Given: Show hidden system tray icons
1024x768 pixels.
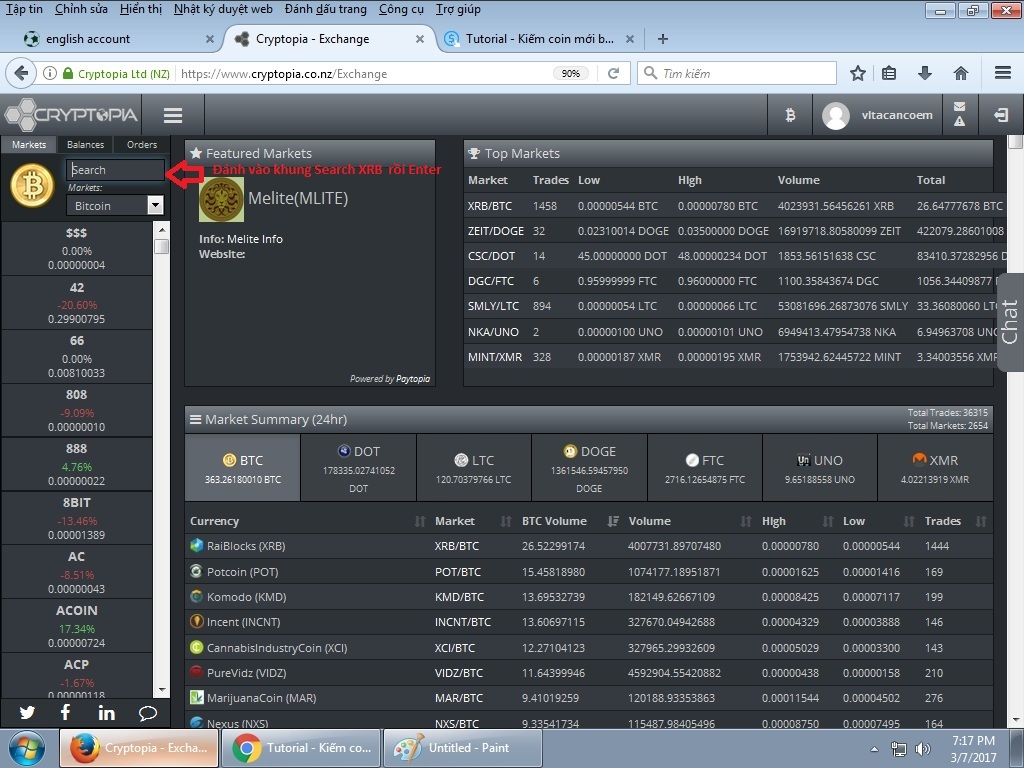Looking at the screenshot, I should pos(874,749).
